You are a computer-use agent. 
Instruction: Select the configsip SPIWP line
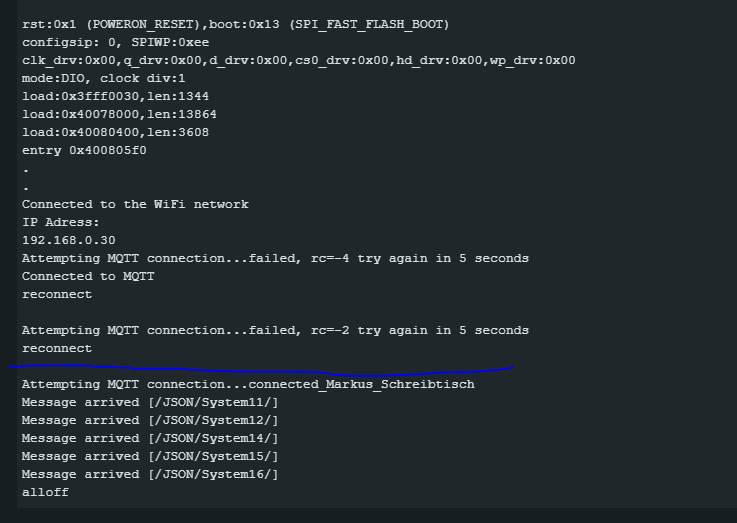coord(115,42)
